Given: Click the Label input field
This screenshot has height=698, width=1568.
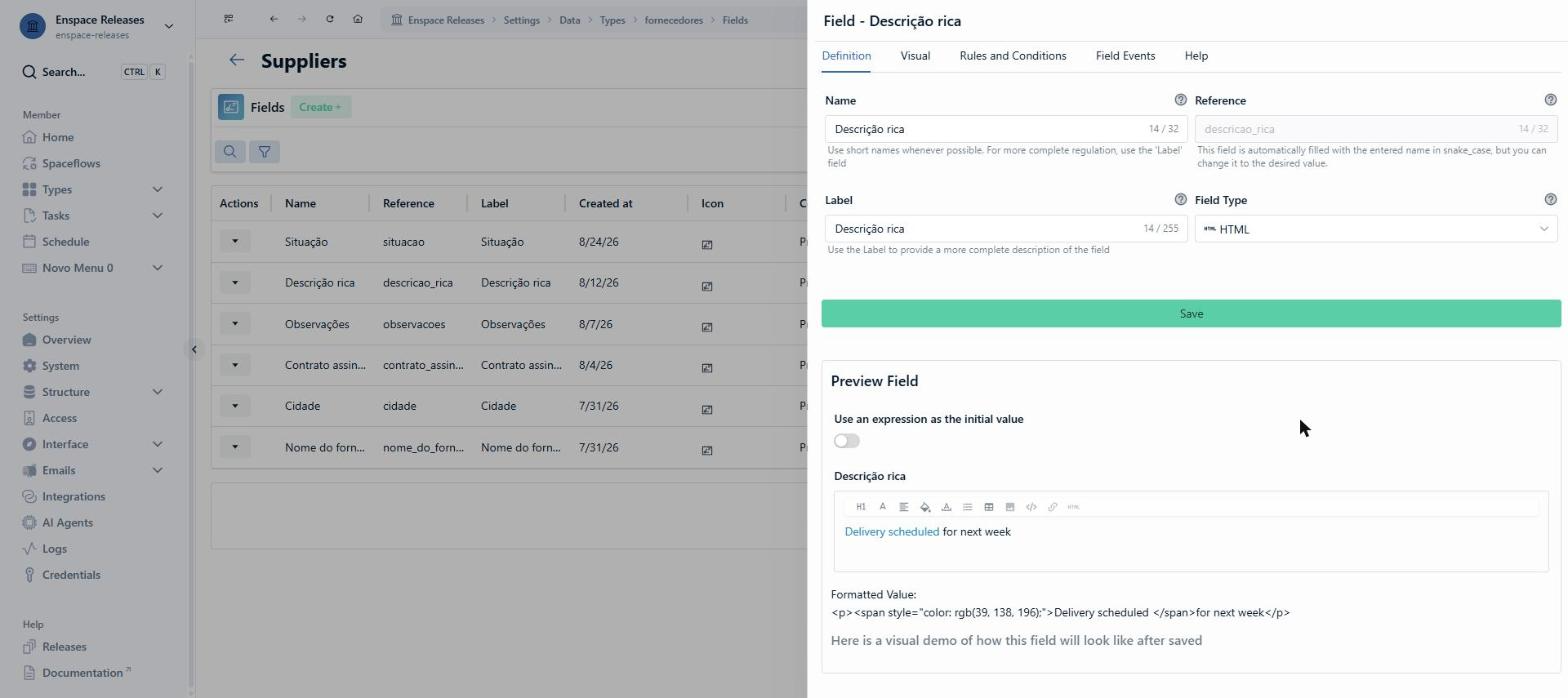Looking at the screenshot, I should (1006, 229).
